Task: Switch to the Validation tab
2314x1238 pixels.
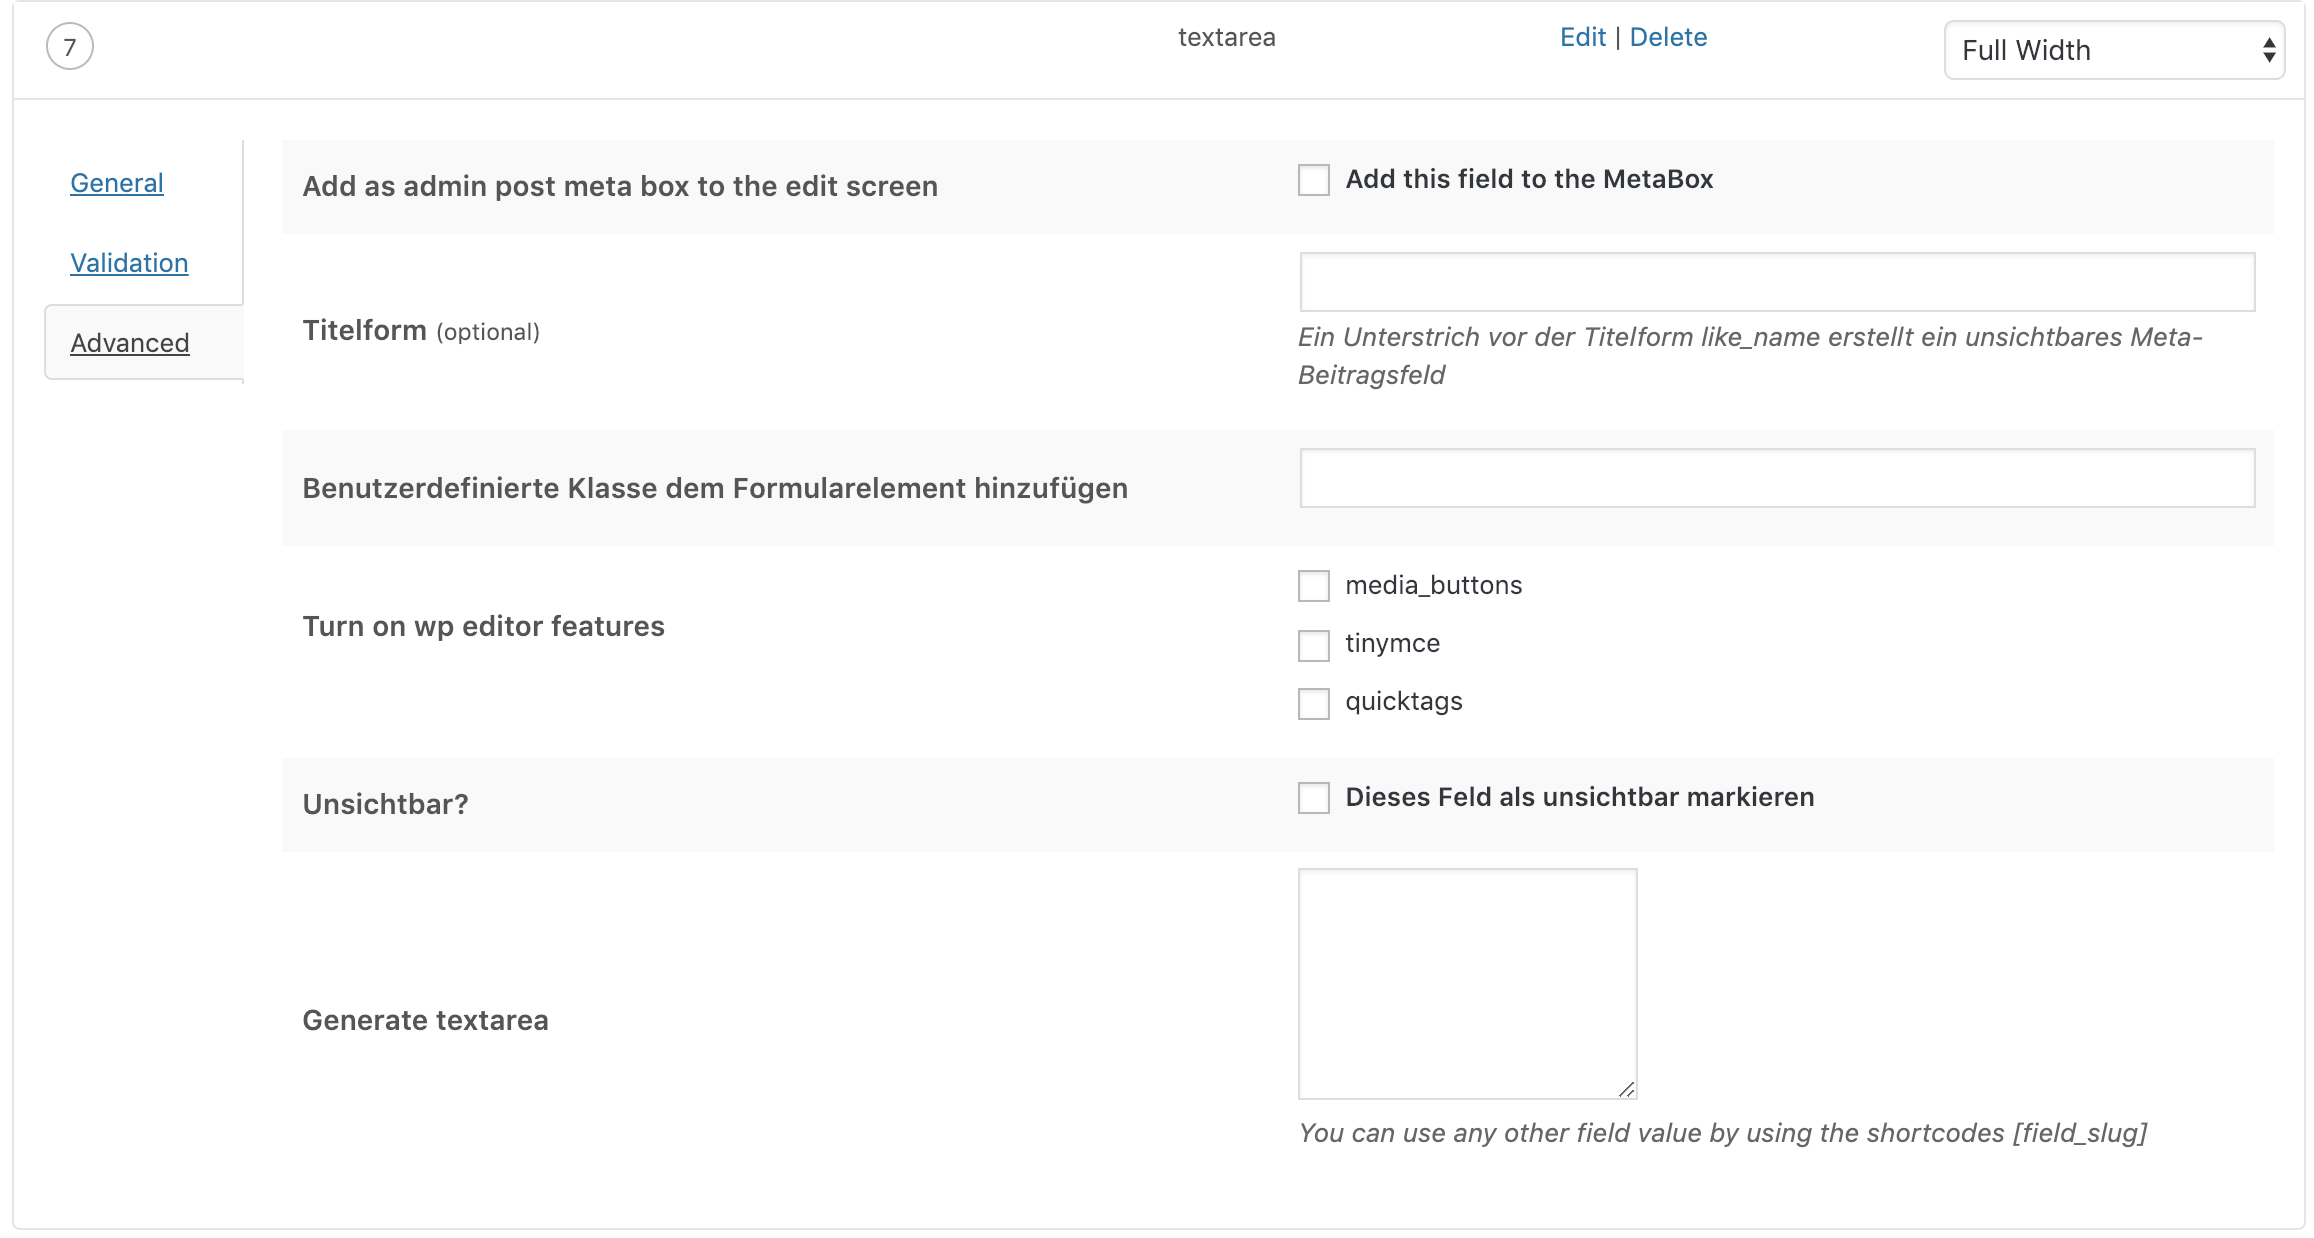Action: pyautogui.click(x=128, y=263)
